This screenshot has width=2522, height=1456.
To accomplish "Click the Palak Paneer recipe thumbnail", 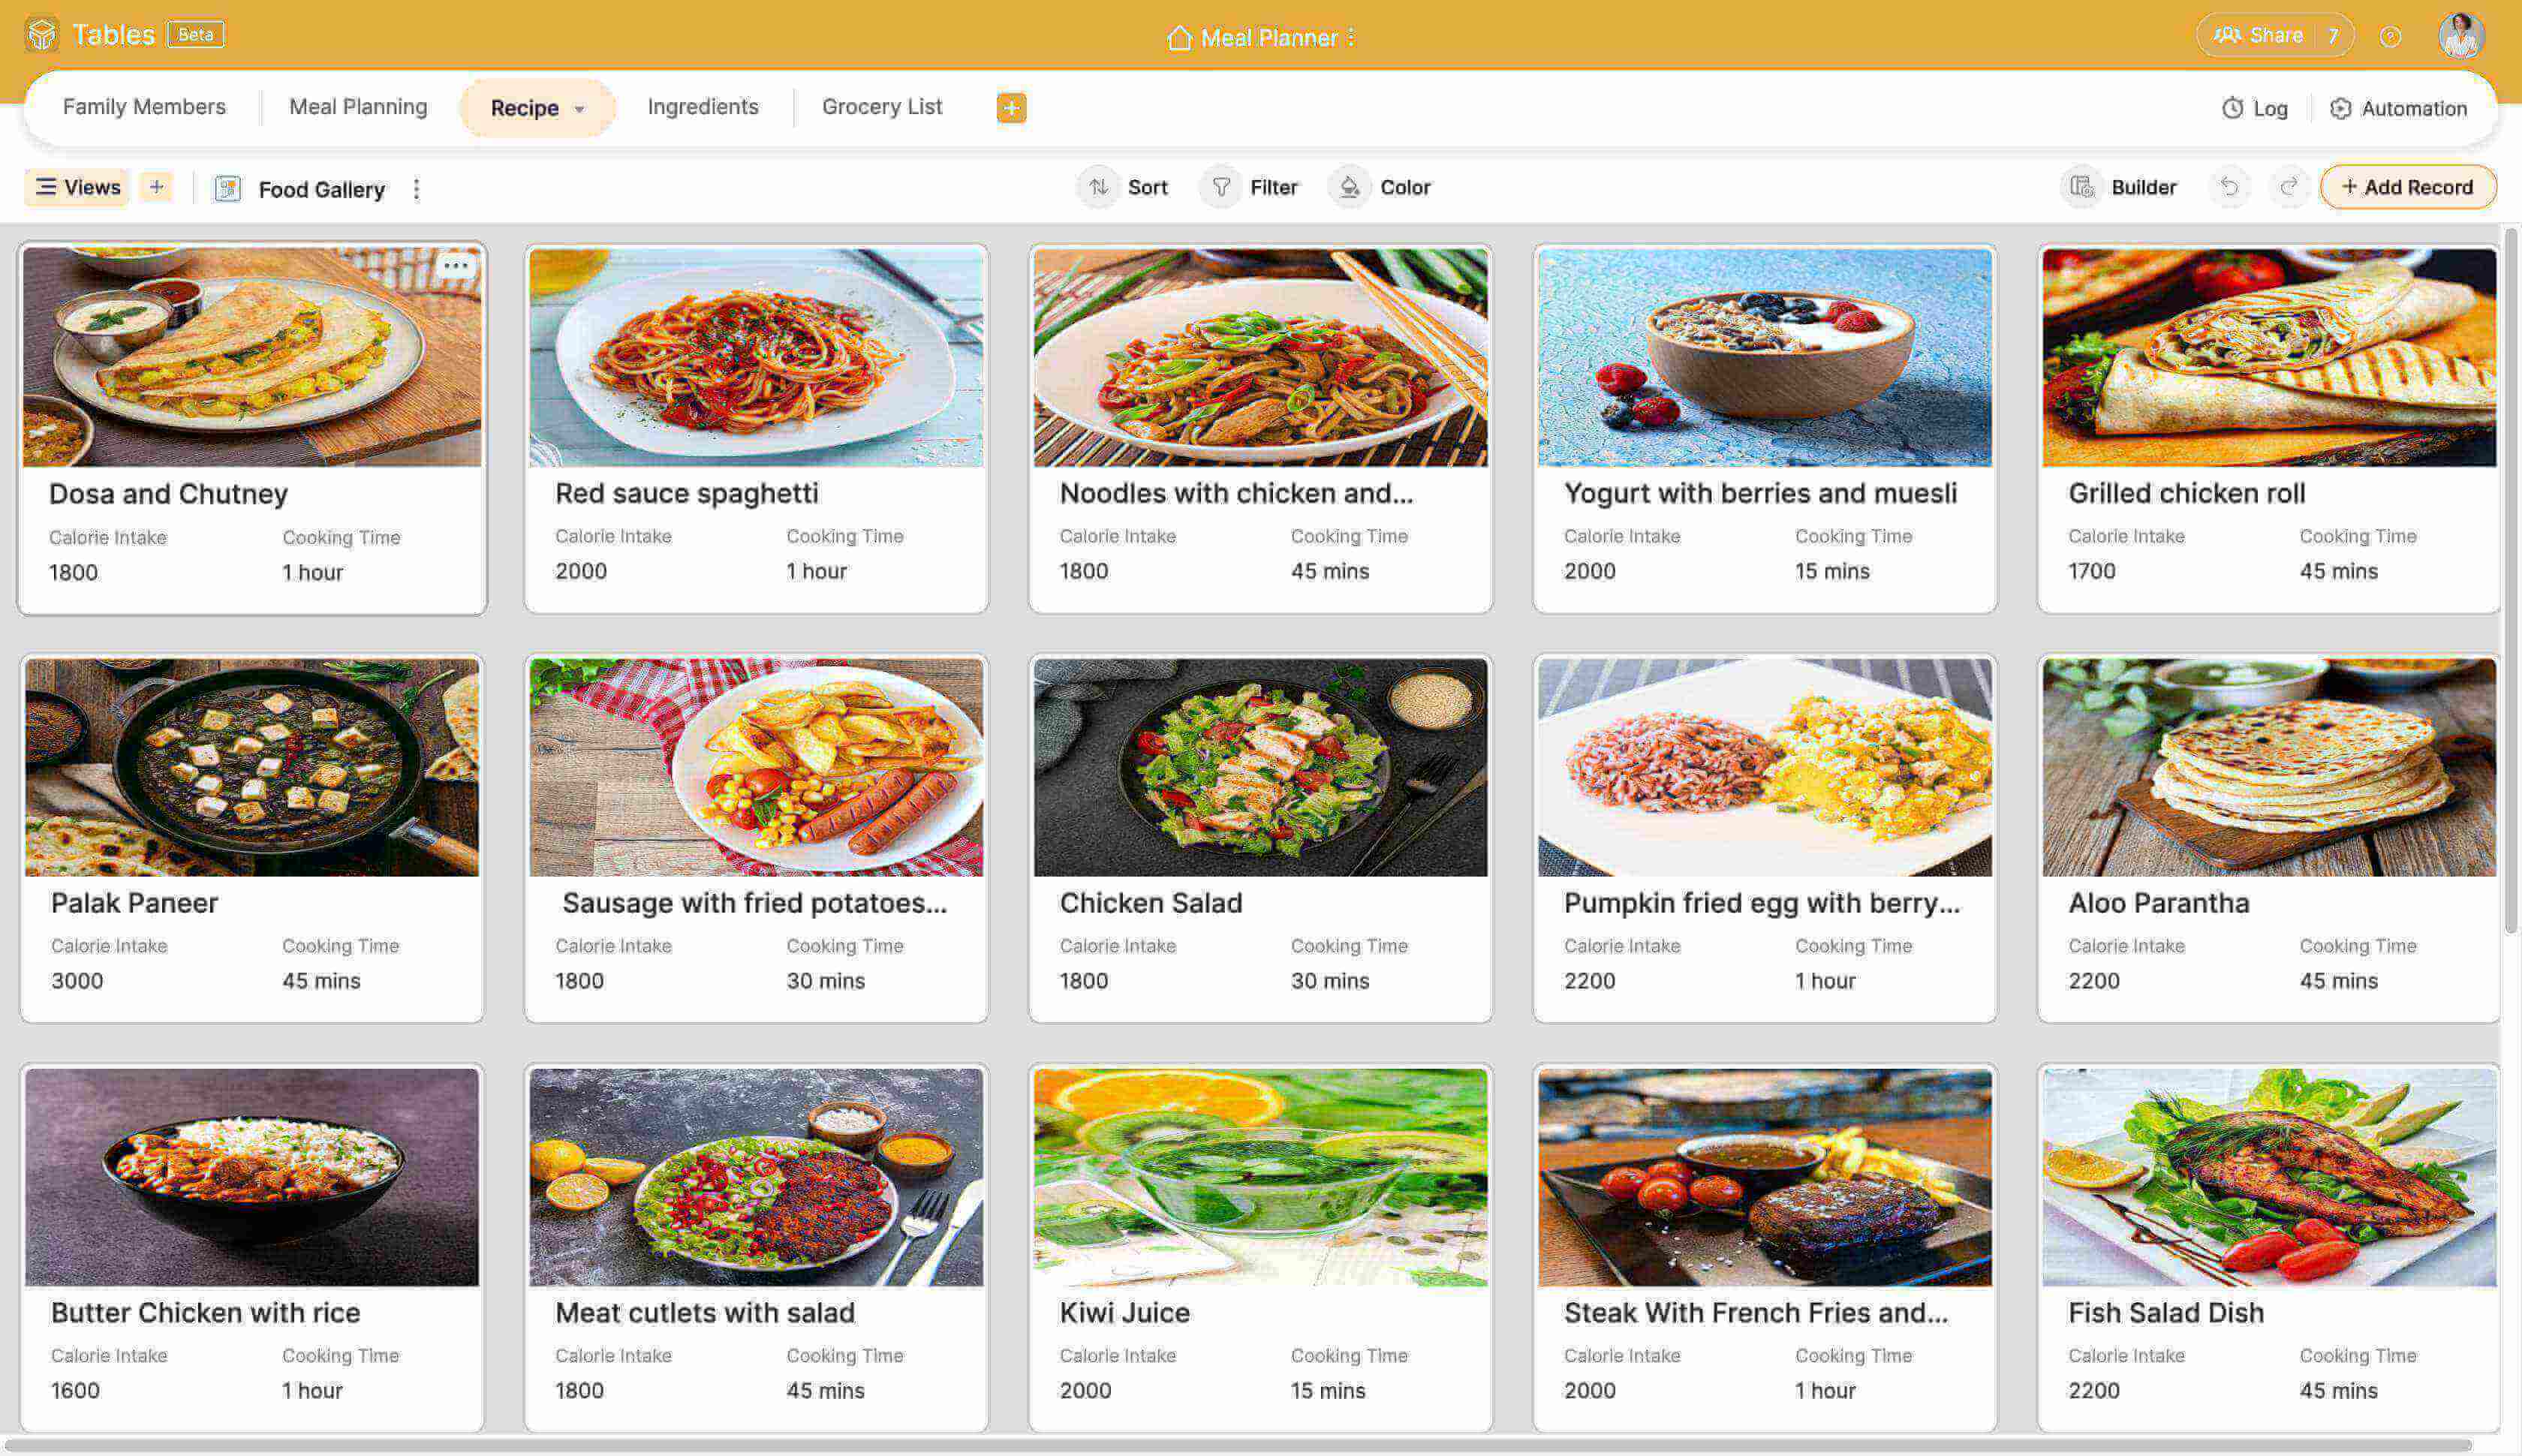I will click(253, 764).
